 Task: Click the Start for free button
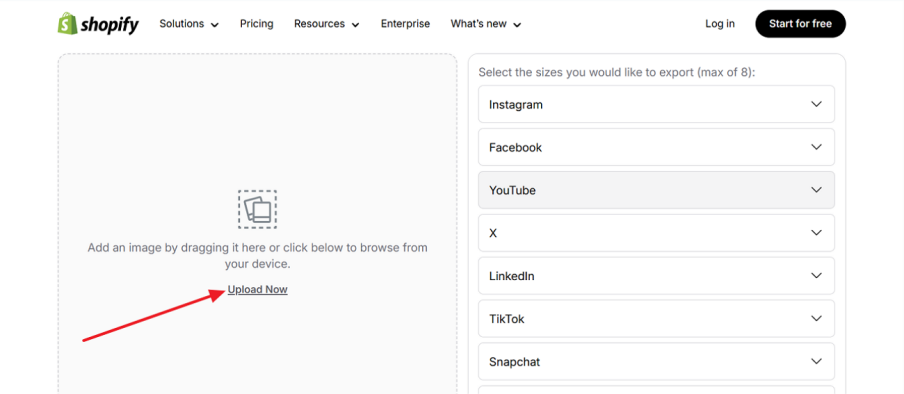point(800,24)
